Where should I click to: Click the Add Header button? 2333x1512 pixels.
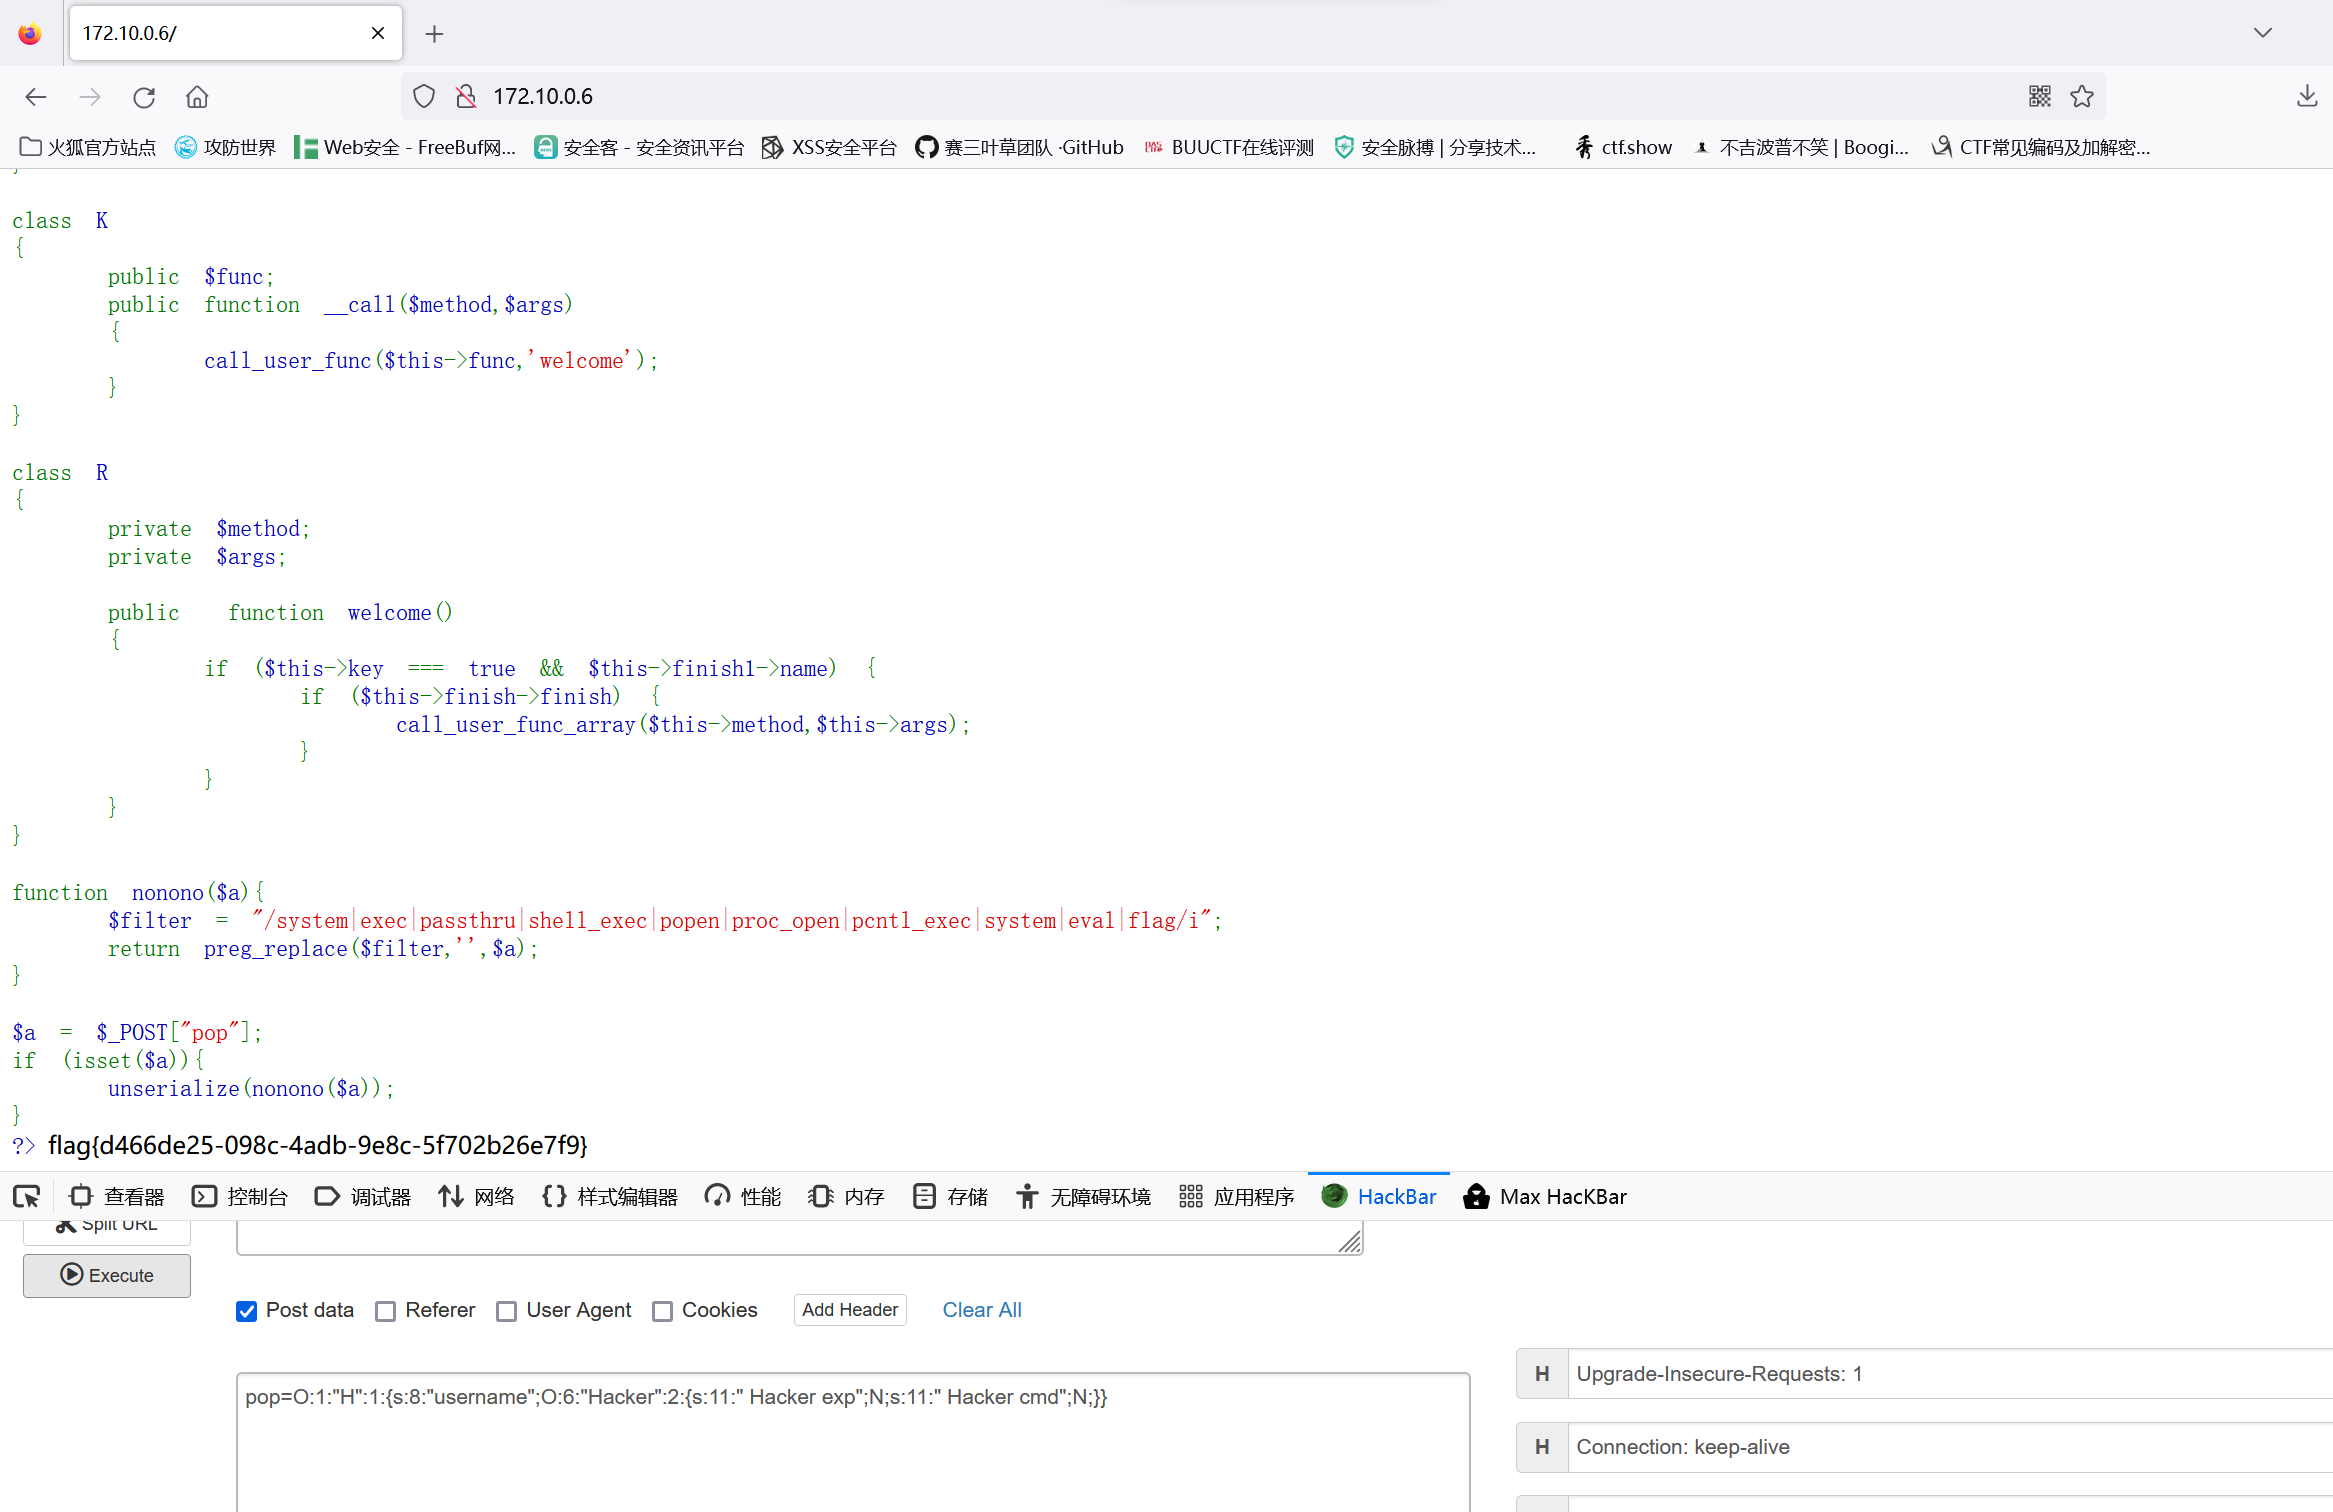click(x=850, y=1310)
